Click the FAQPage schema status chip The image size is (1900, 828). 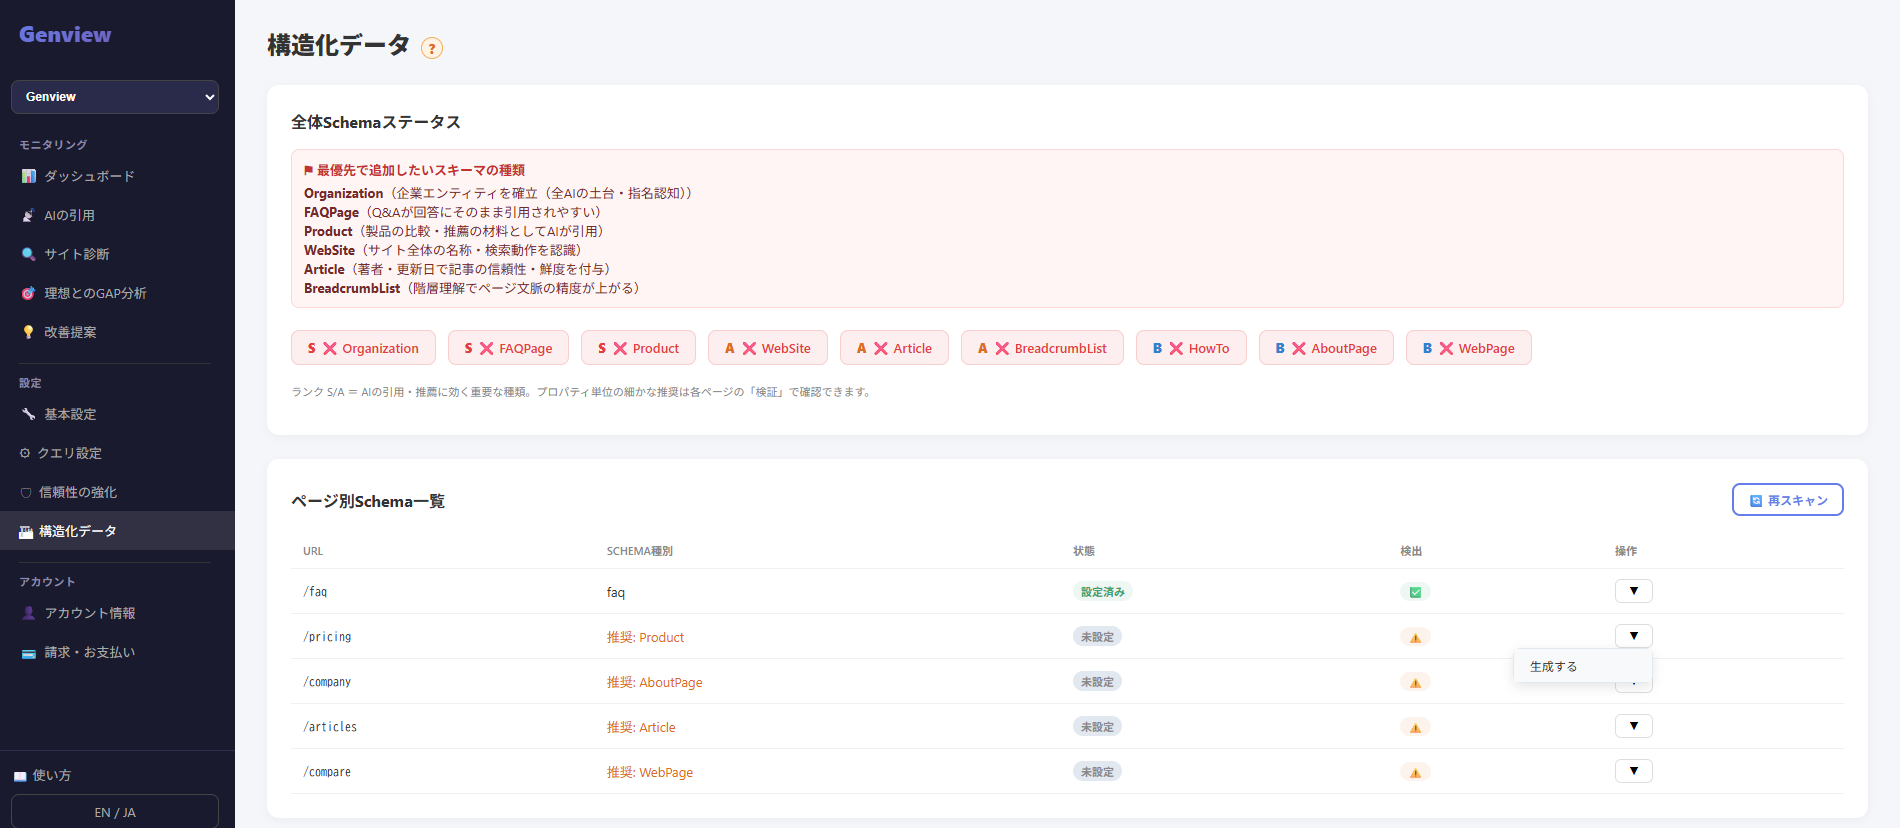click(508, 348)
